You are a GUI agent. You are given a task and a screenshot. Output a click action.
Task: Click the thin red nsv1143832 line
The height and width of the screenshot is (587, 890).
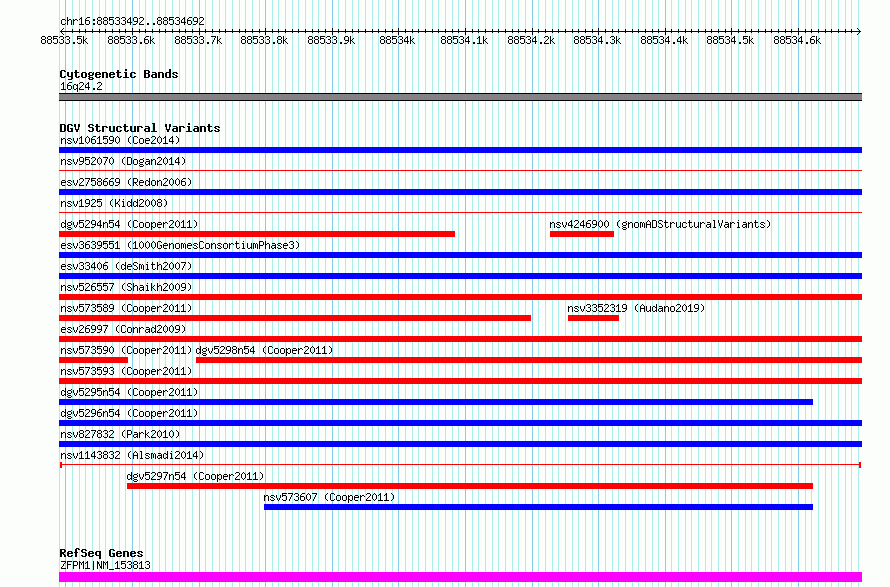pos(460,465)
